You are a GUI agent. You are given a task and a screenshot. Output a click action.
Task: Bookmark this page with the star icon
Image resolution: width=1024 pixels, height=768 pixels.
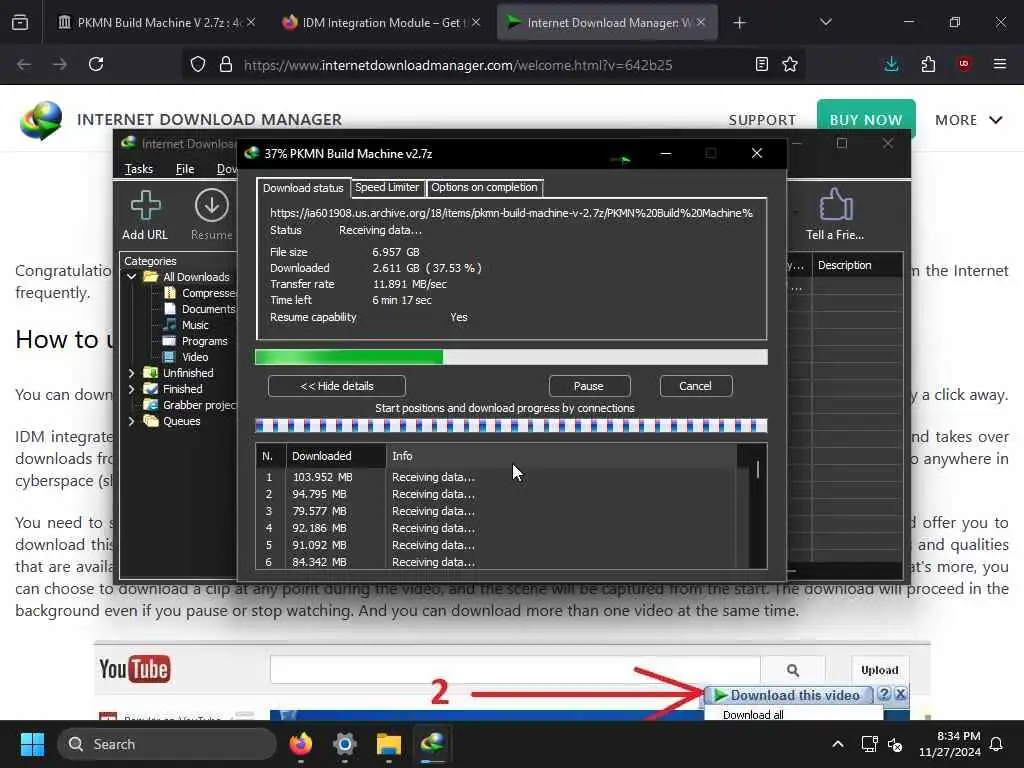(x=790, y=64)
